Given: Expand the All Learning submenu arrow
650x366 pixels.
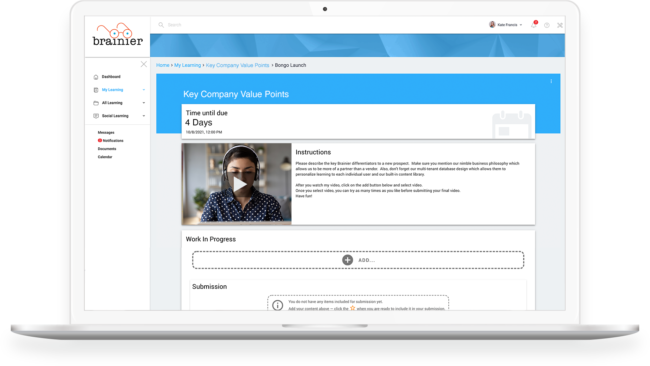Looking at the screenshot, I should (144, 103).
